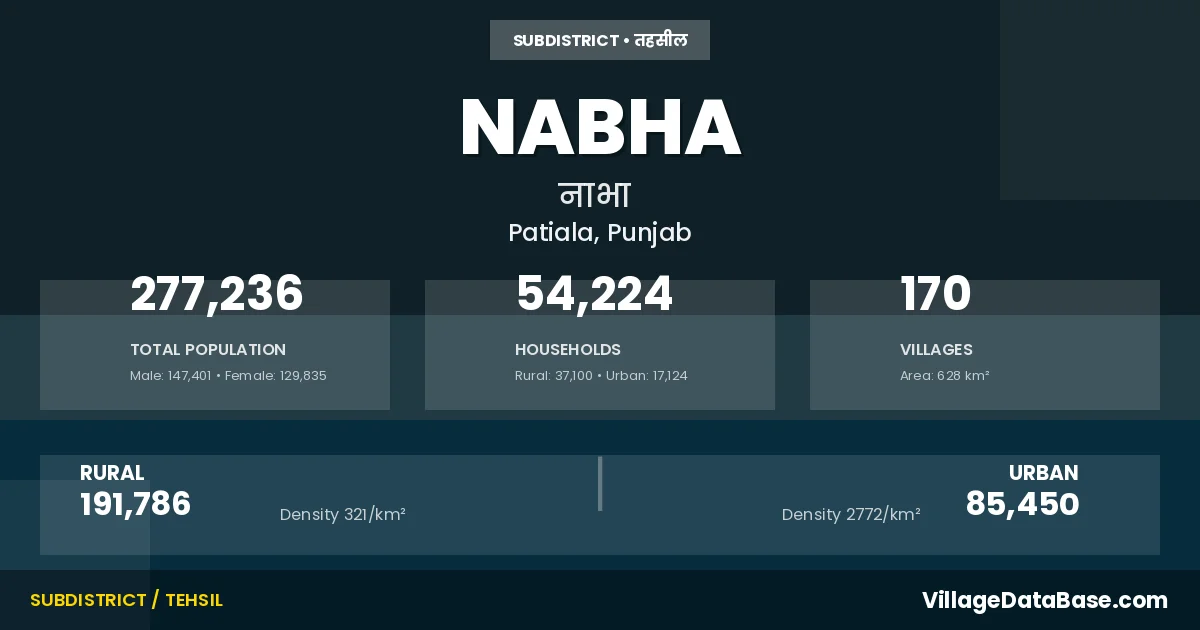Click the RURAL heading
Image resolution: width=1200 pixels, height=630 pixels.
click(x=112, y=473)
